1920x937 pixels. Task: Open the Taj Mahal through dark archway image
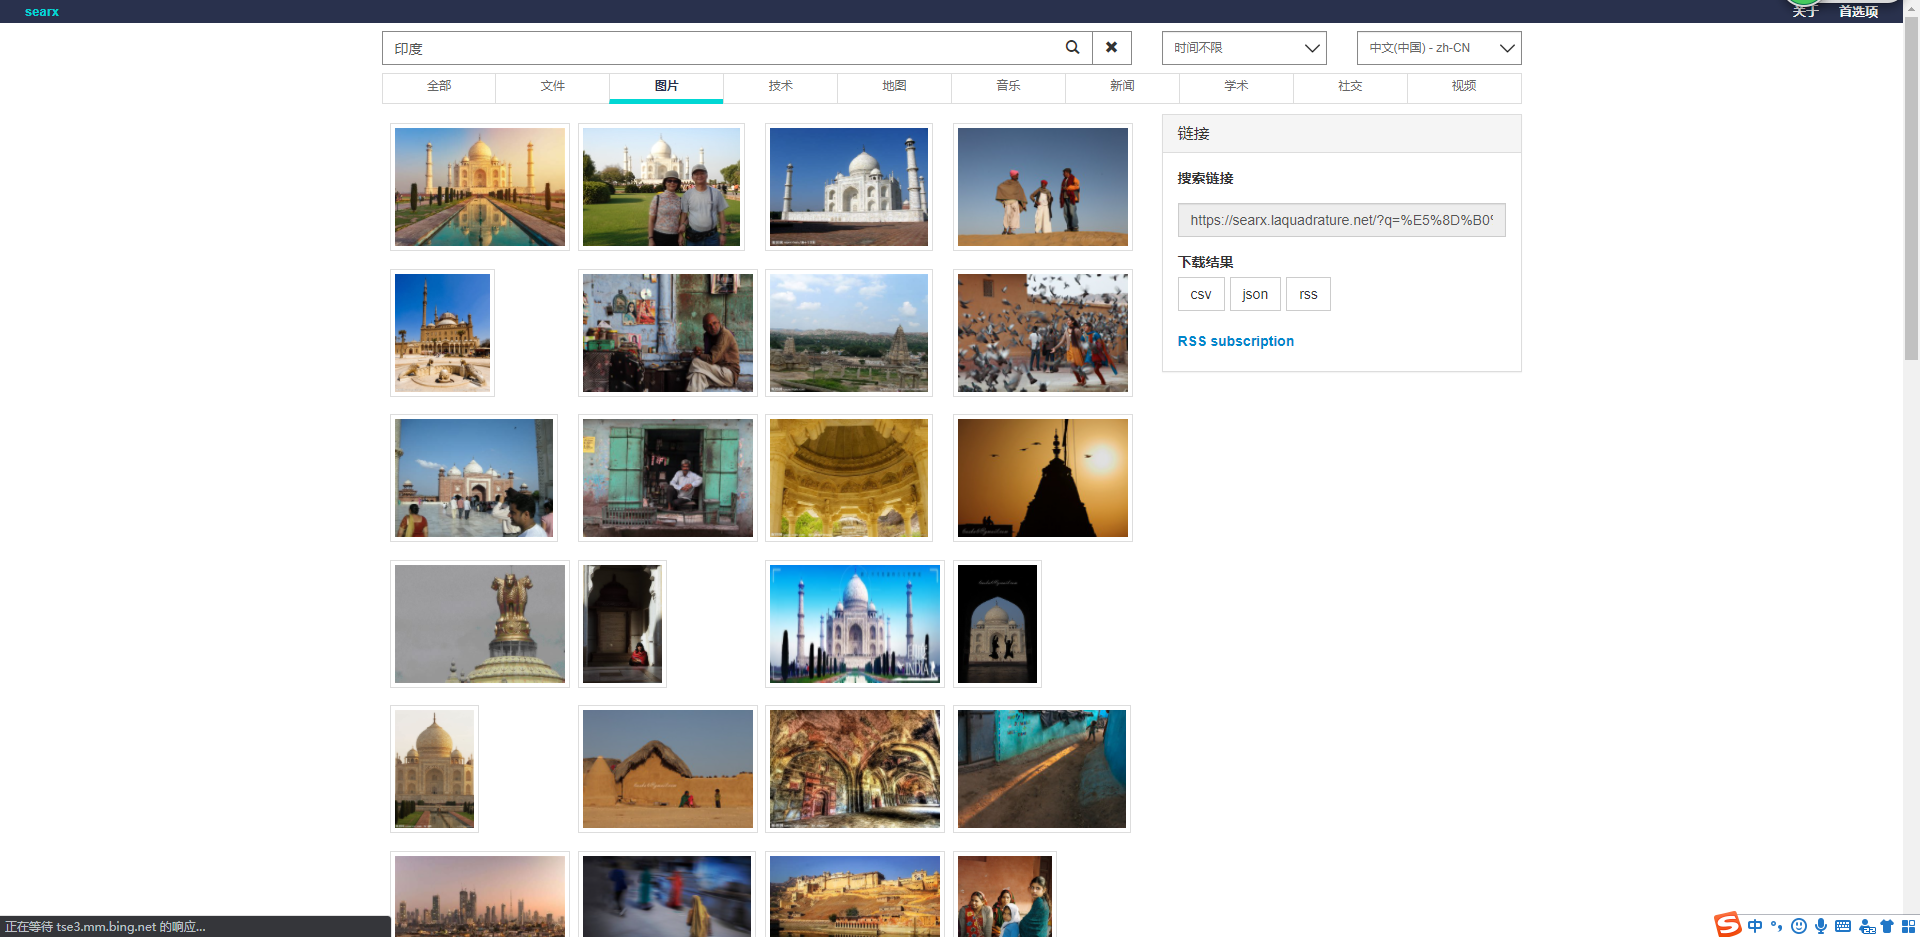pos(997,624)
